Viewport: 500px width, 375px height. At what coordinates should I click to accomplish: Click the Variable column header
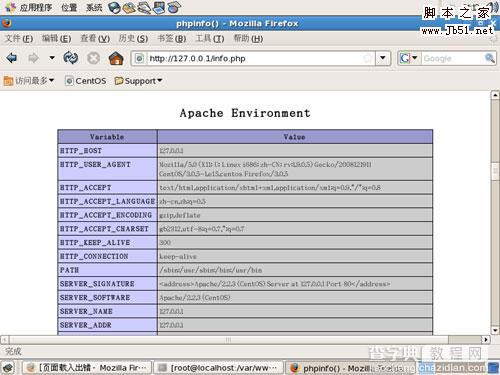pyautogui.click(x=107, y=137)
